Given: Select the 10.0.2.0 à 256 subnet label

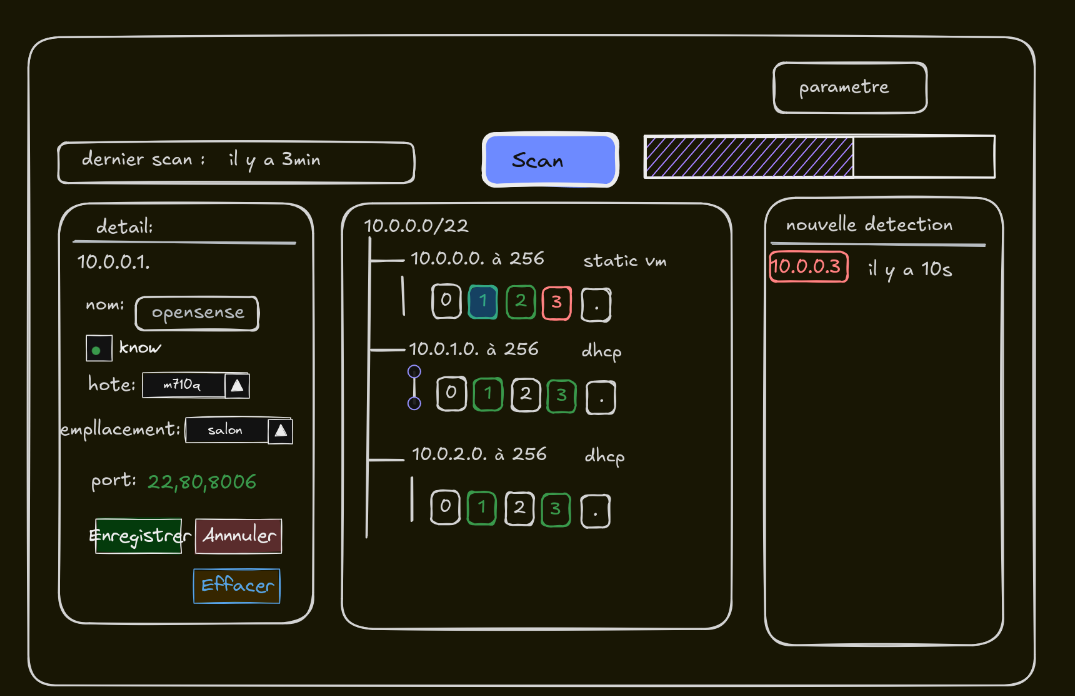Looking at the screenshot, I should click(479, 454).
